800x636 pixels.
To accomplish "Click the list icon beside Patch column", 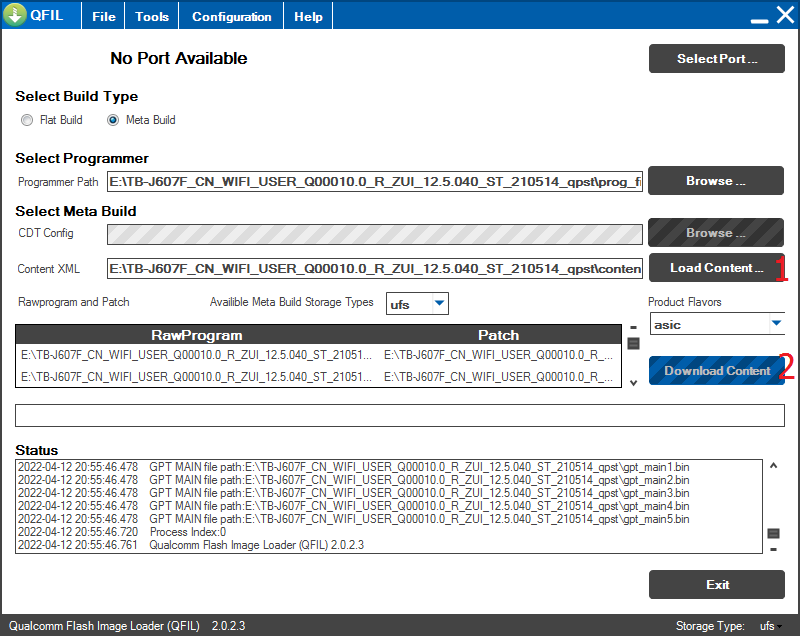I will coord(634,343).
